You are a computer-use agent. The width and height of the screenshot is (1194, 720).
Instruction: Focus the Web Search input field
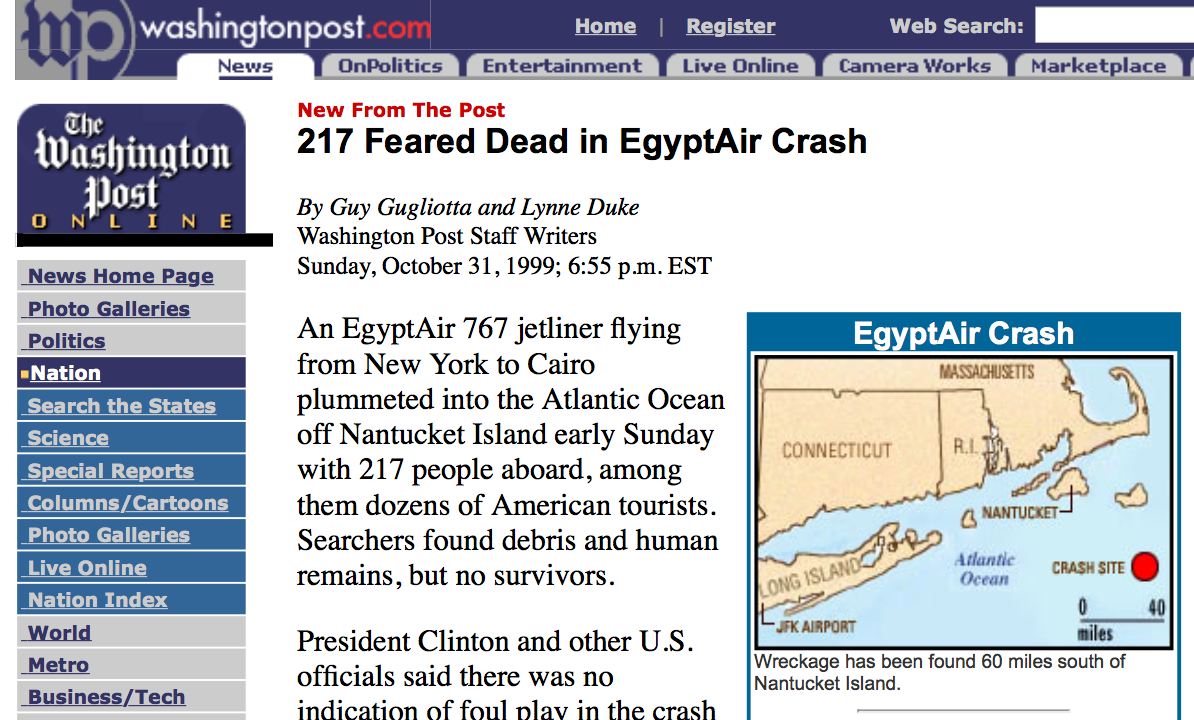[1114, 26]
